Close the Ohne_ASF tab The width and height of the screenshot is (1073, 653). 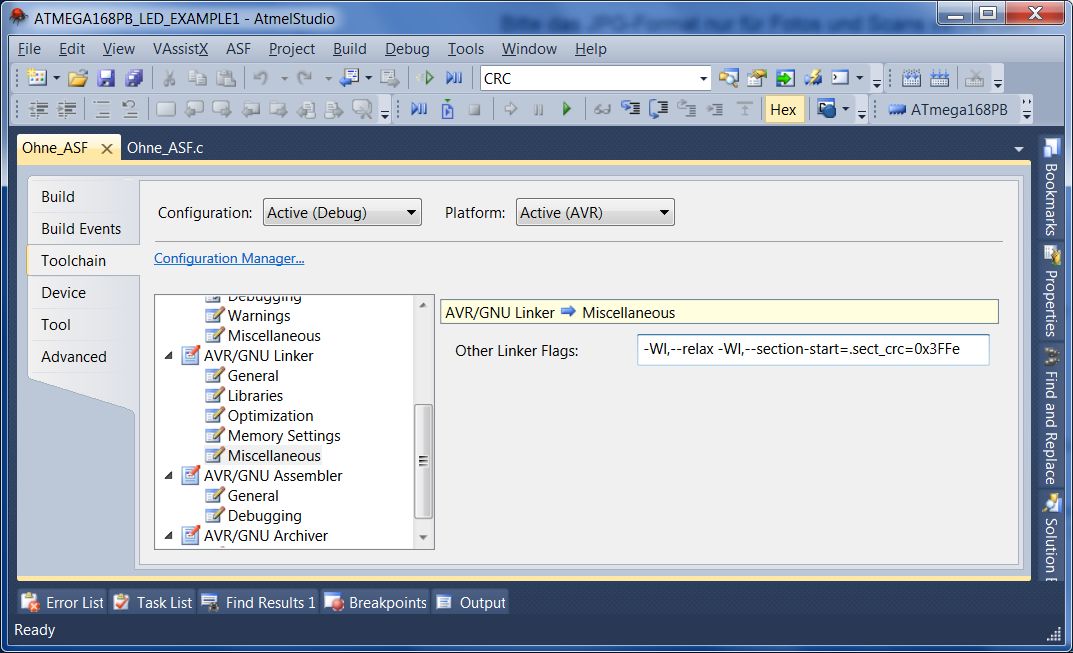pyautogui.click(x=107, y=149)
